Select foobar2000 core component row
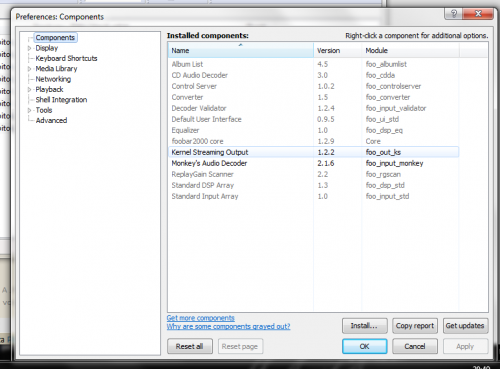This screenshot has height=369, width=500. click(314, 141)
